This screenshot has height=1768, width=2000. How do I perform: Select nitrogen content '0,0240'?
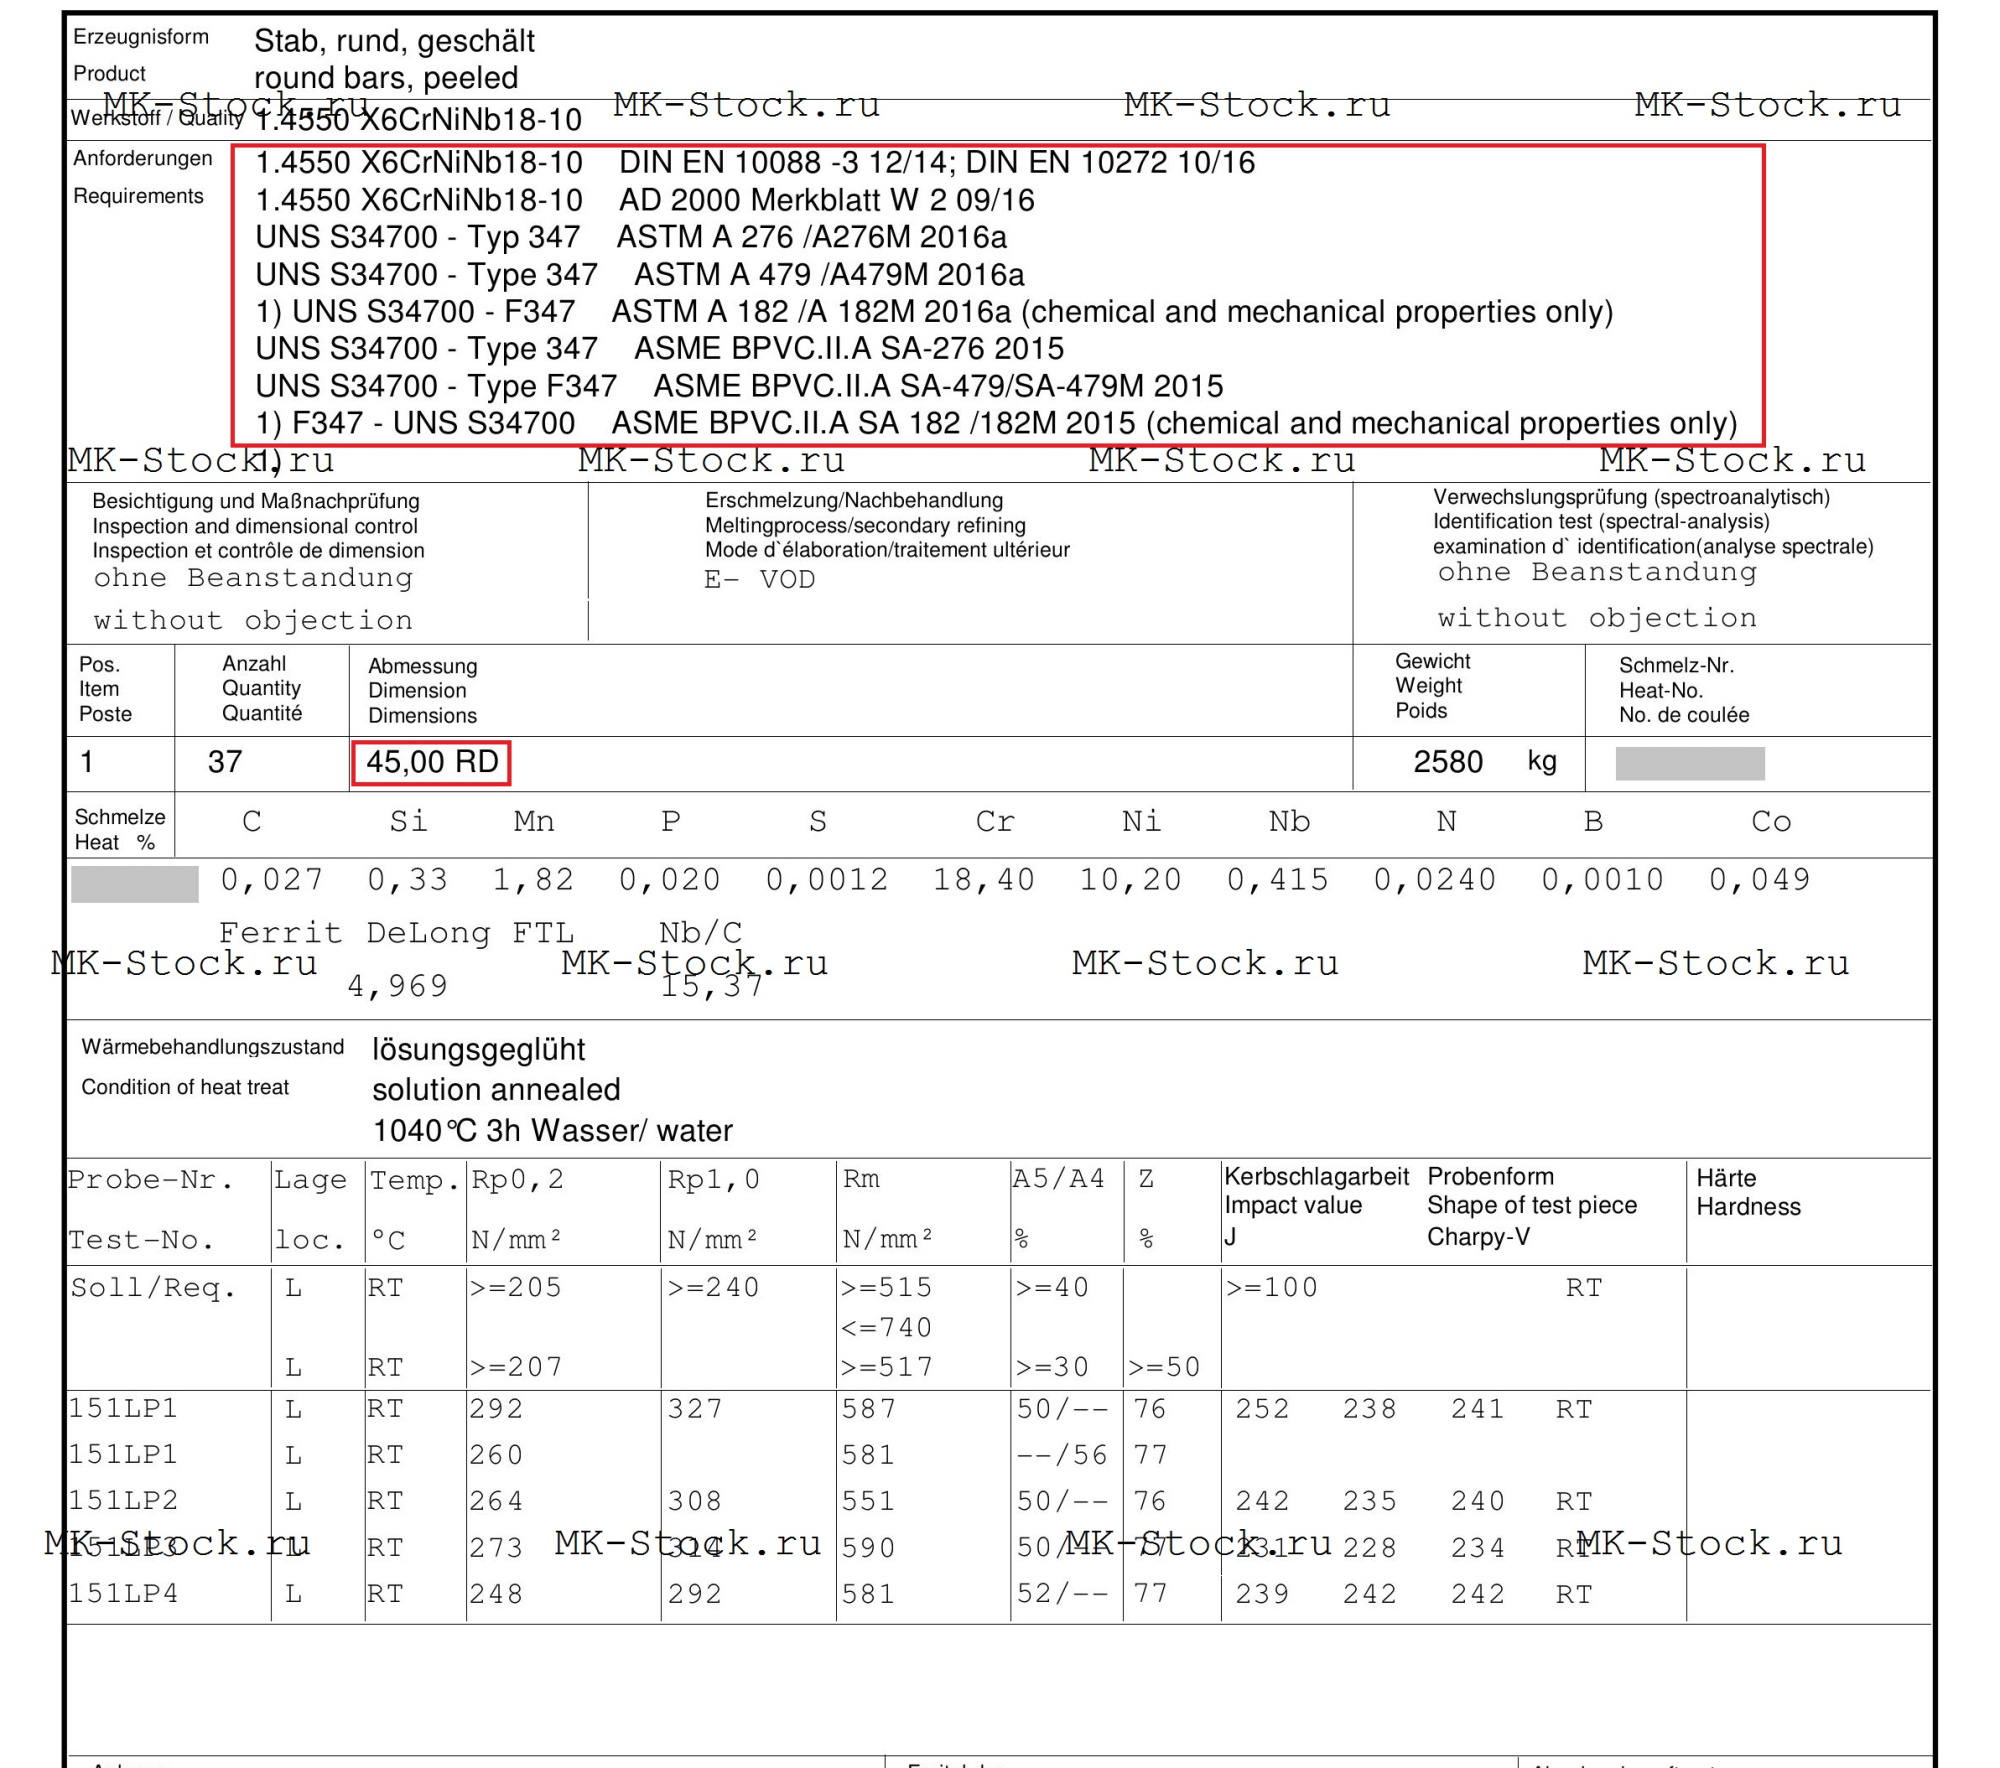point(1434,880)
